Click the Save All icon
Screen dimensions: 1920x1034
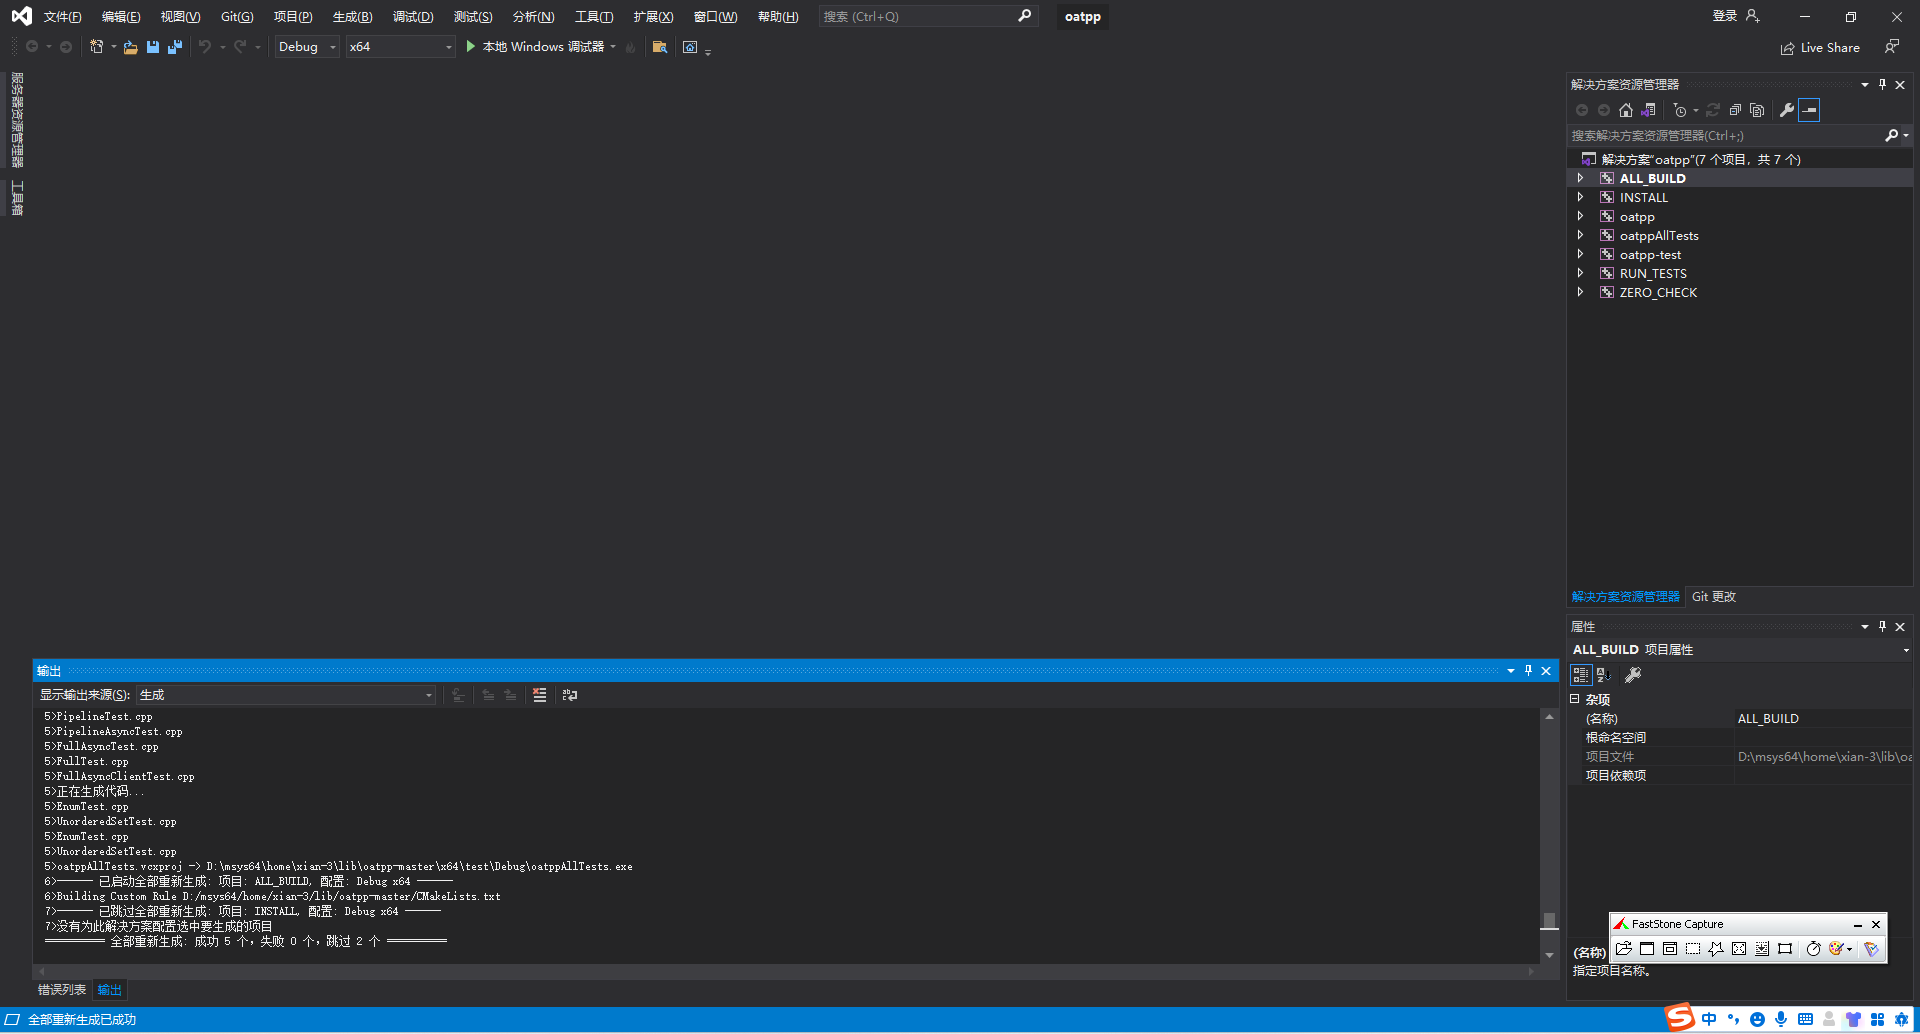[175, 47]
